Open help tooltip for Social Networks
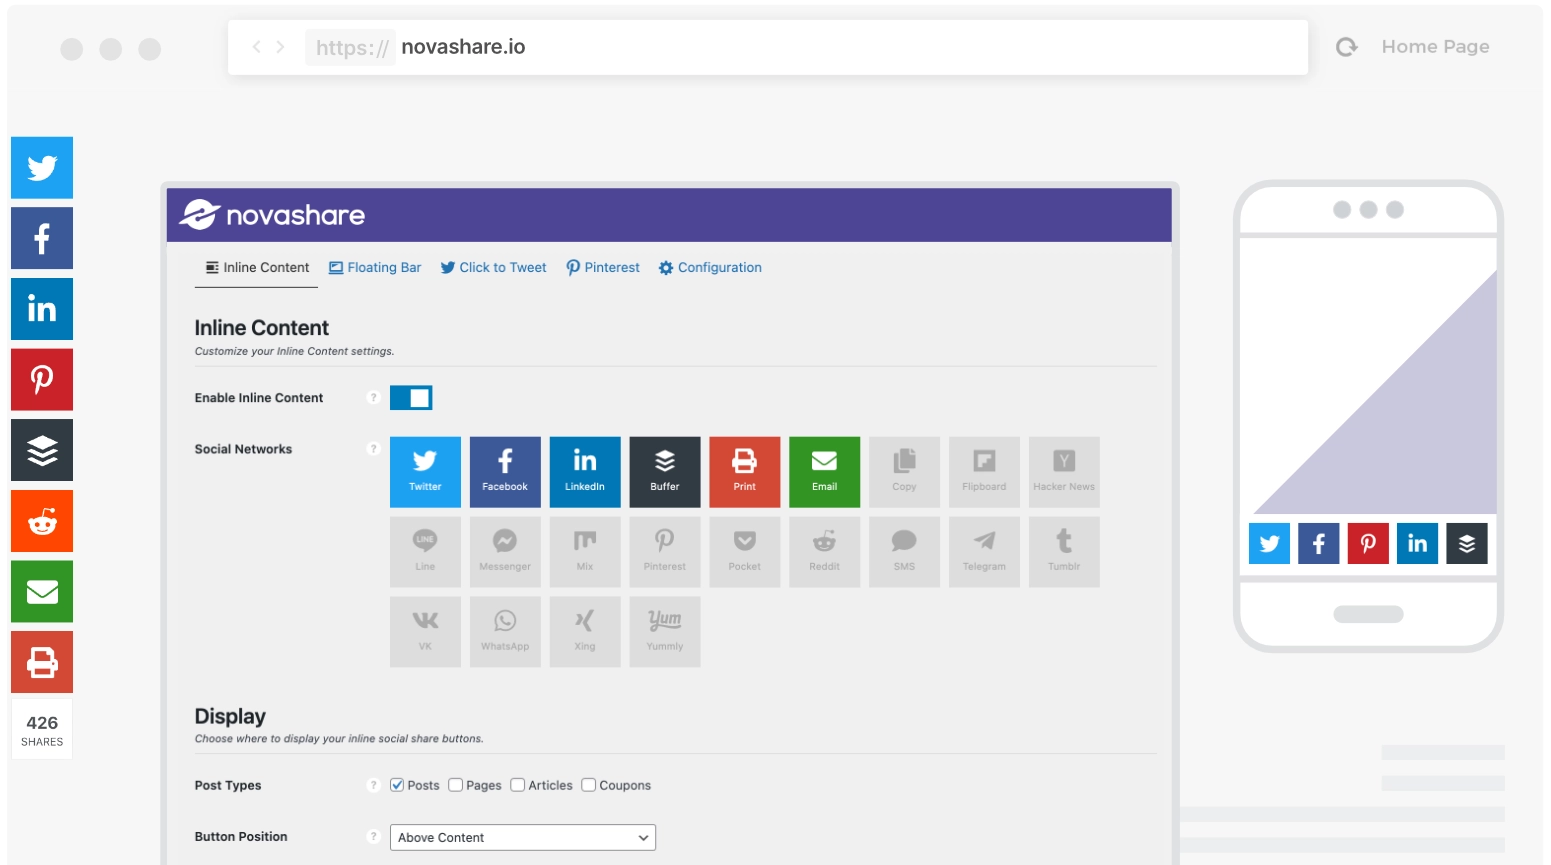 373,449
